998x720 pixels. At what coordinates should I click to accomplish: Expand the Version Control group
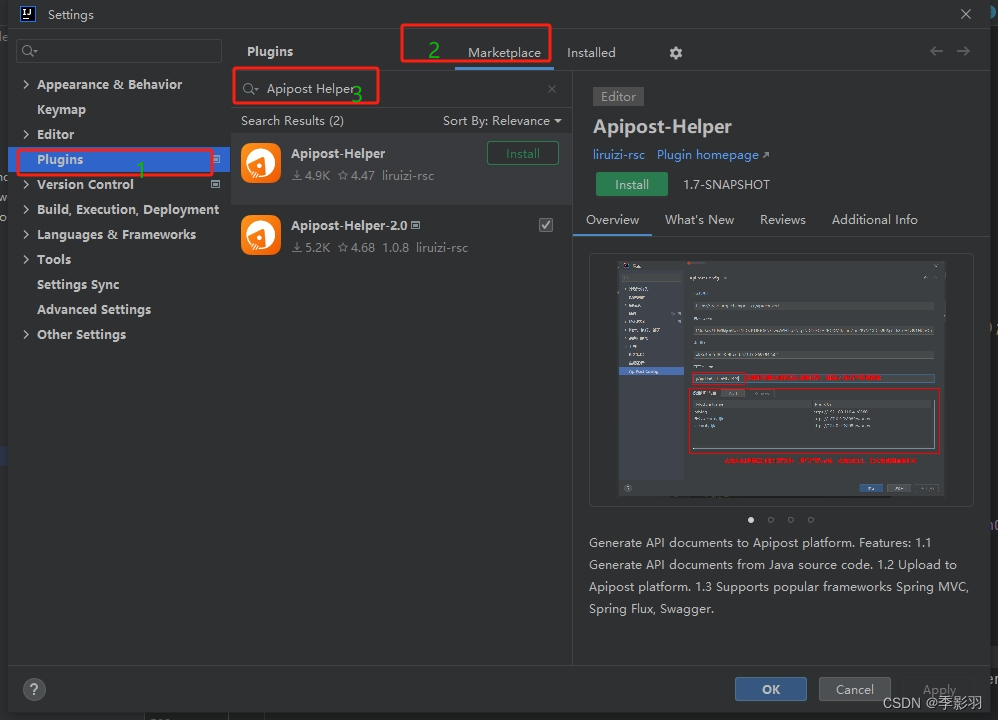coord(26,184)
